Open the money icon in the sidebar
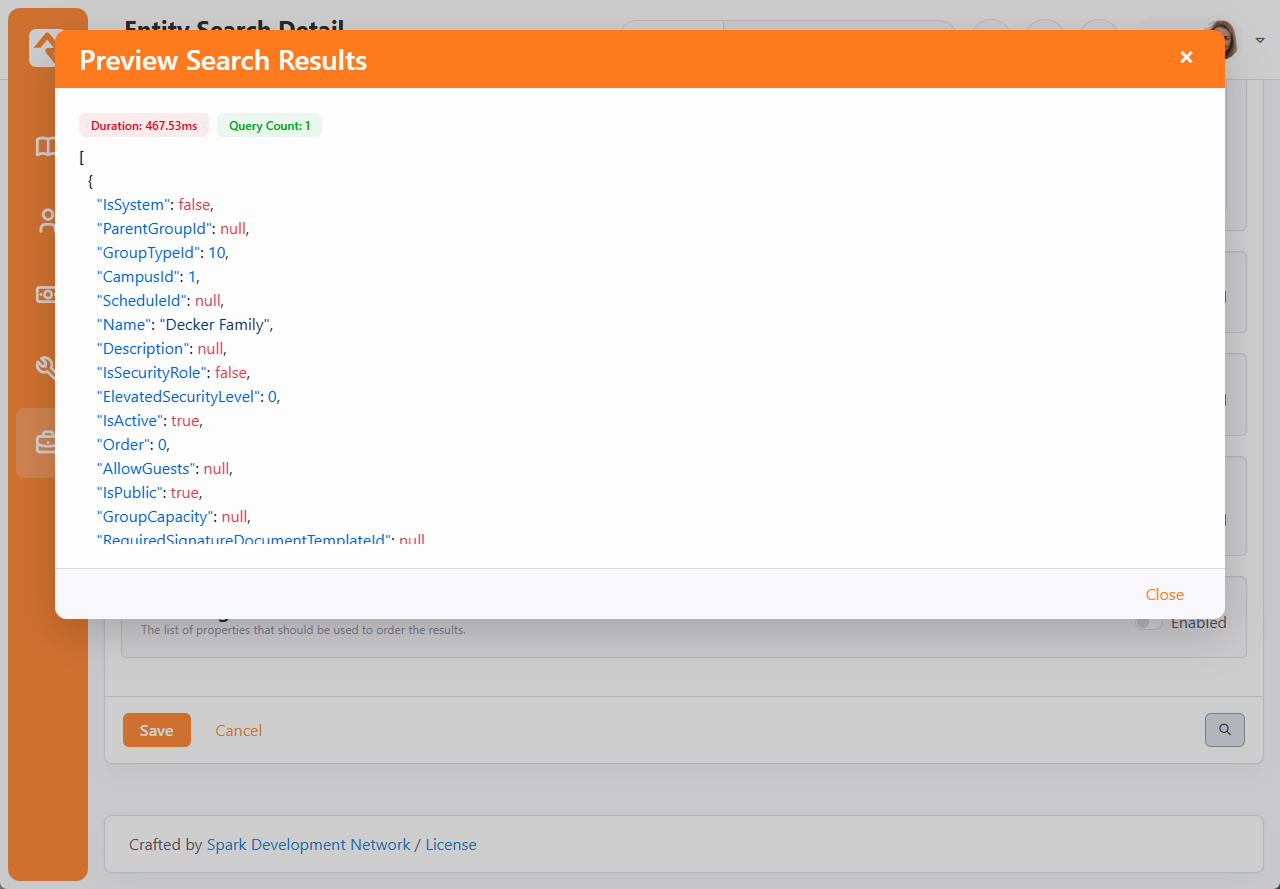The image size is (1280, 889). pyautogui.click(x=46, y=294)
